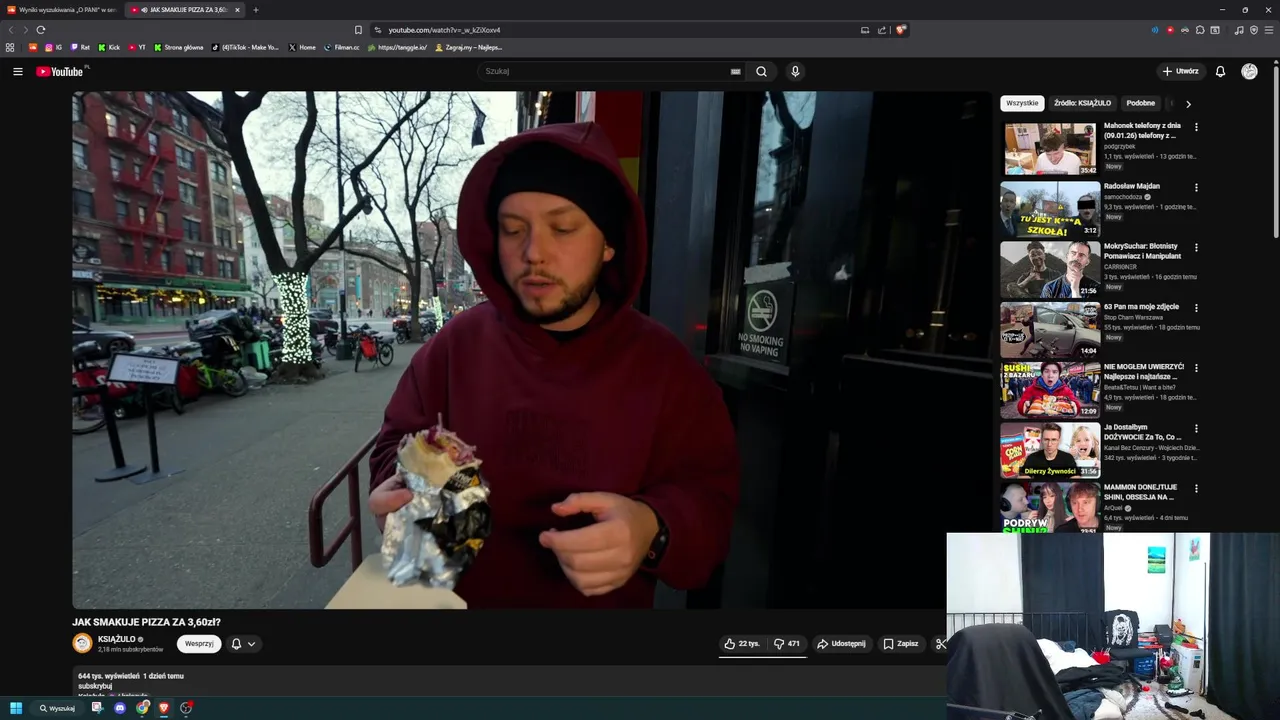Viewport: 1280px width, 720px height.
Task: Open a new browser tab
Action: [x=255, y=10]
